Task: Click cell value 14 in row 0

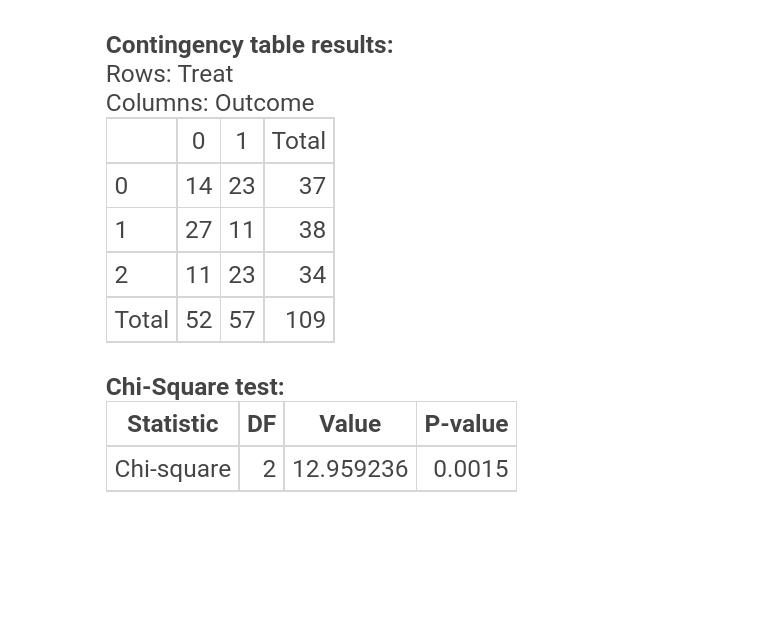Action: (x=199, y=186)
